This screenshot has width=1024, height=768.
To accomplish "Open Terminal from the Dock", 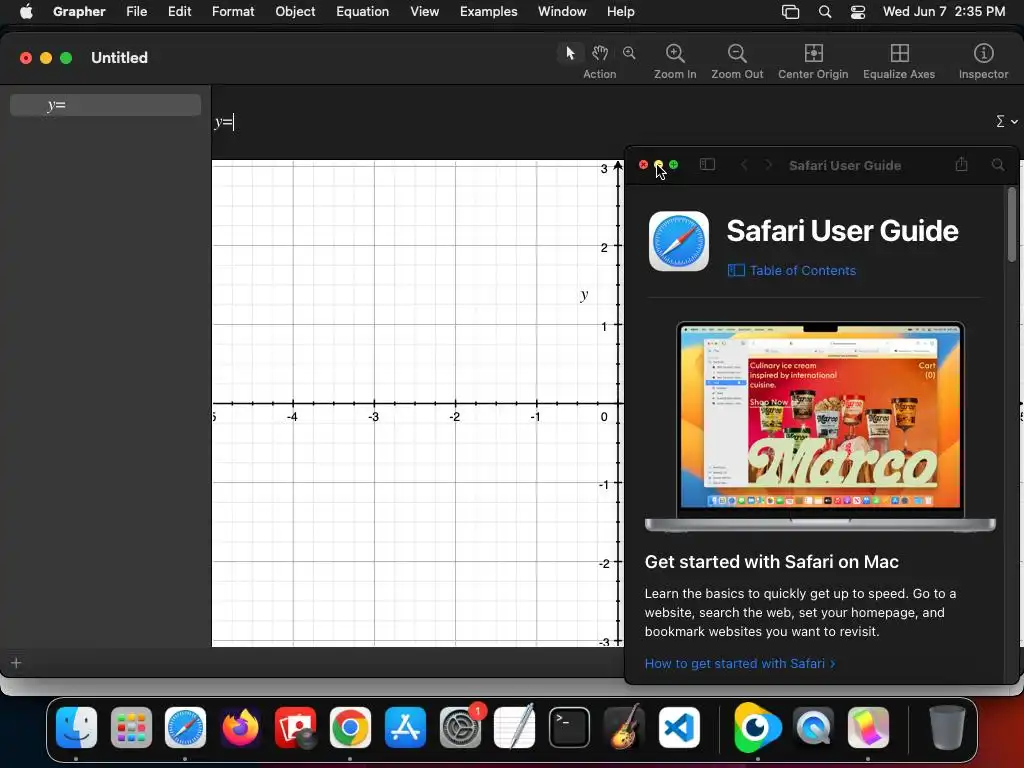I will click(x=569, y=728).
